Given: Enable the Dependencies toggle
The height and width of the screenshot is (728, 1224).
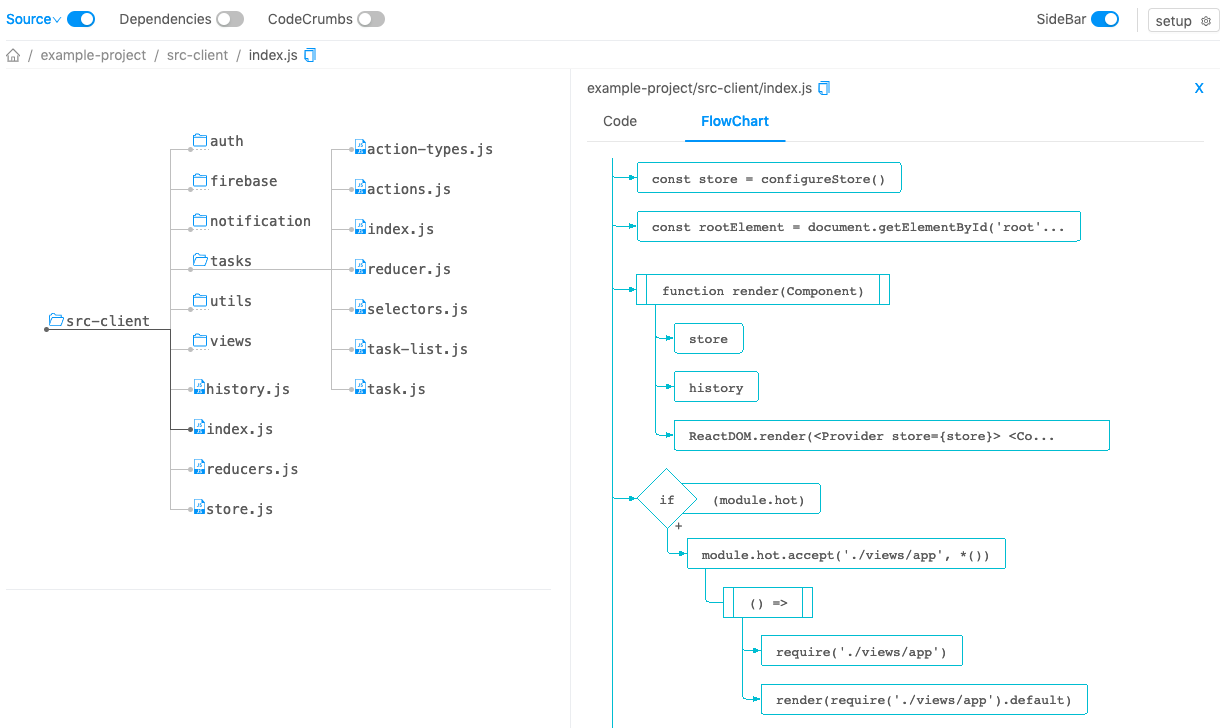Looking at the screenshot, I should click(x=230, y=19).
